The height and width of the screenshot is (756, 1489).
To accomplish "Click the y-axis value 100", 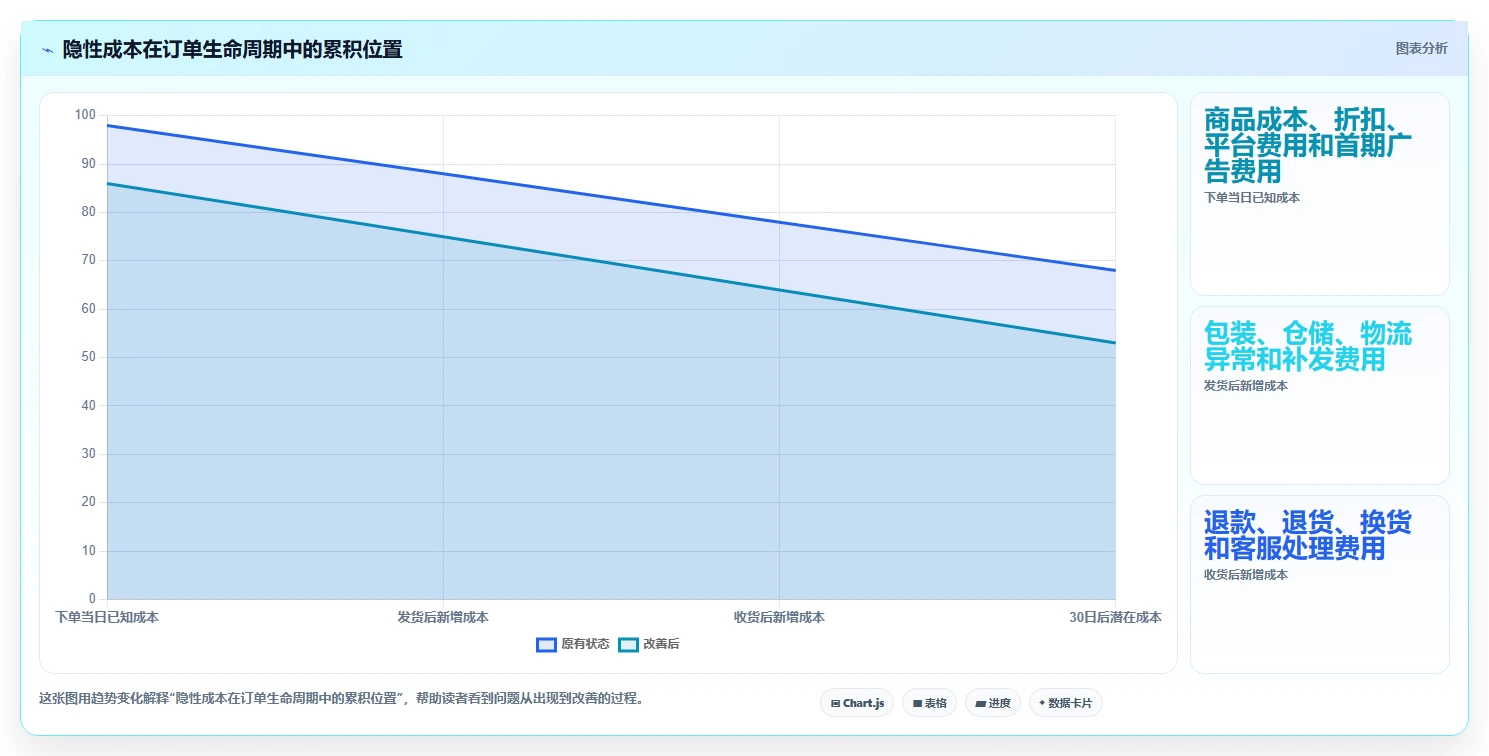I will pos(85,115).
